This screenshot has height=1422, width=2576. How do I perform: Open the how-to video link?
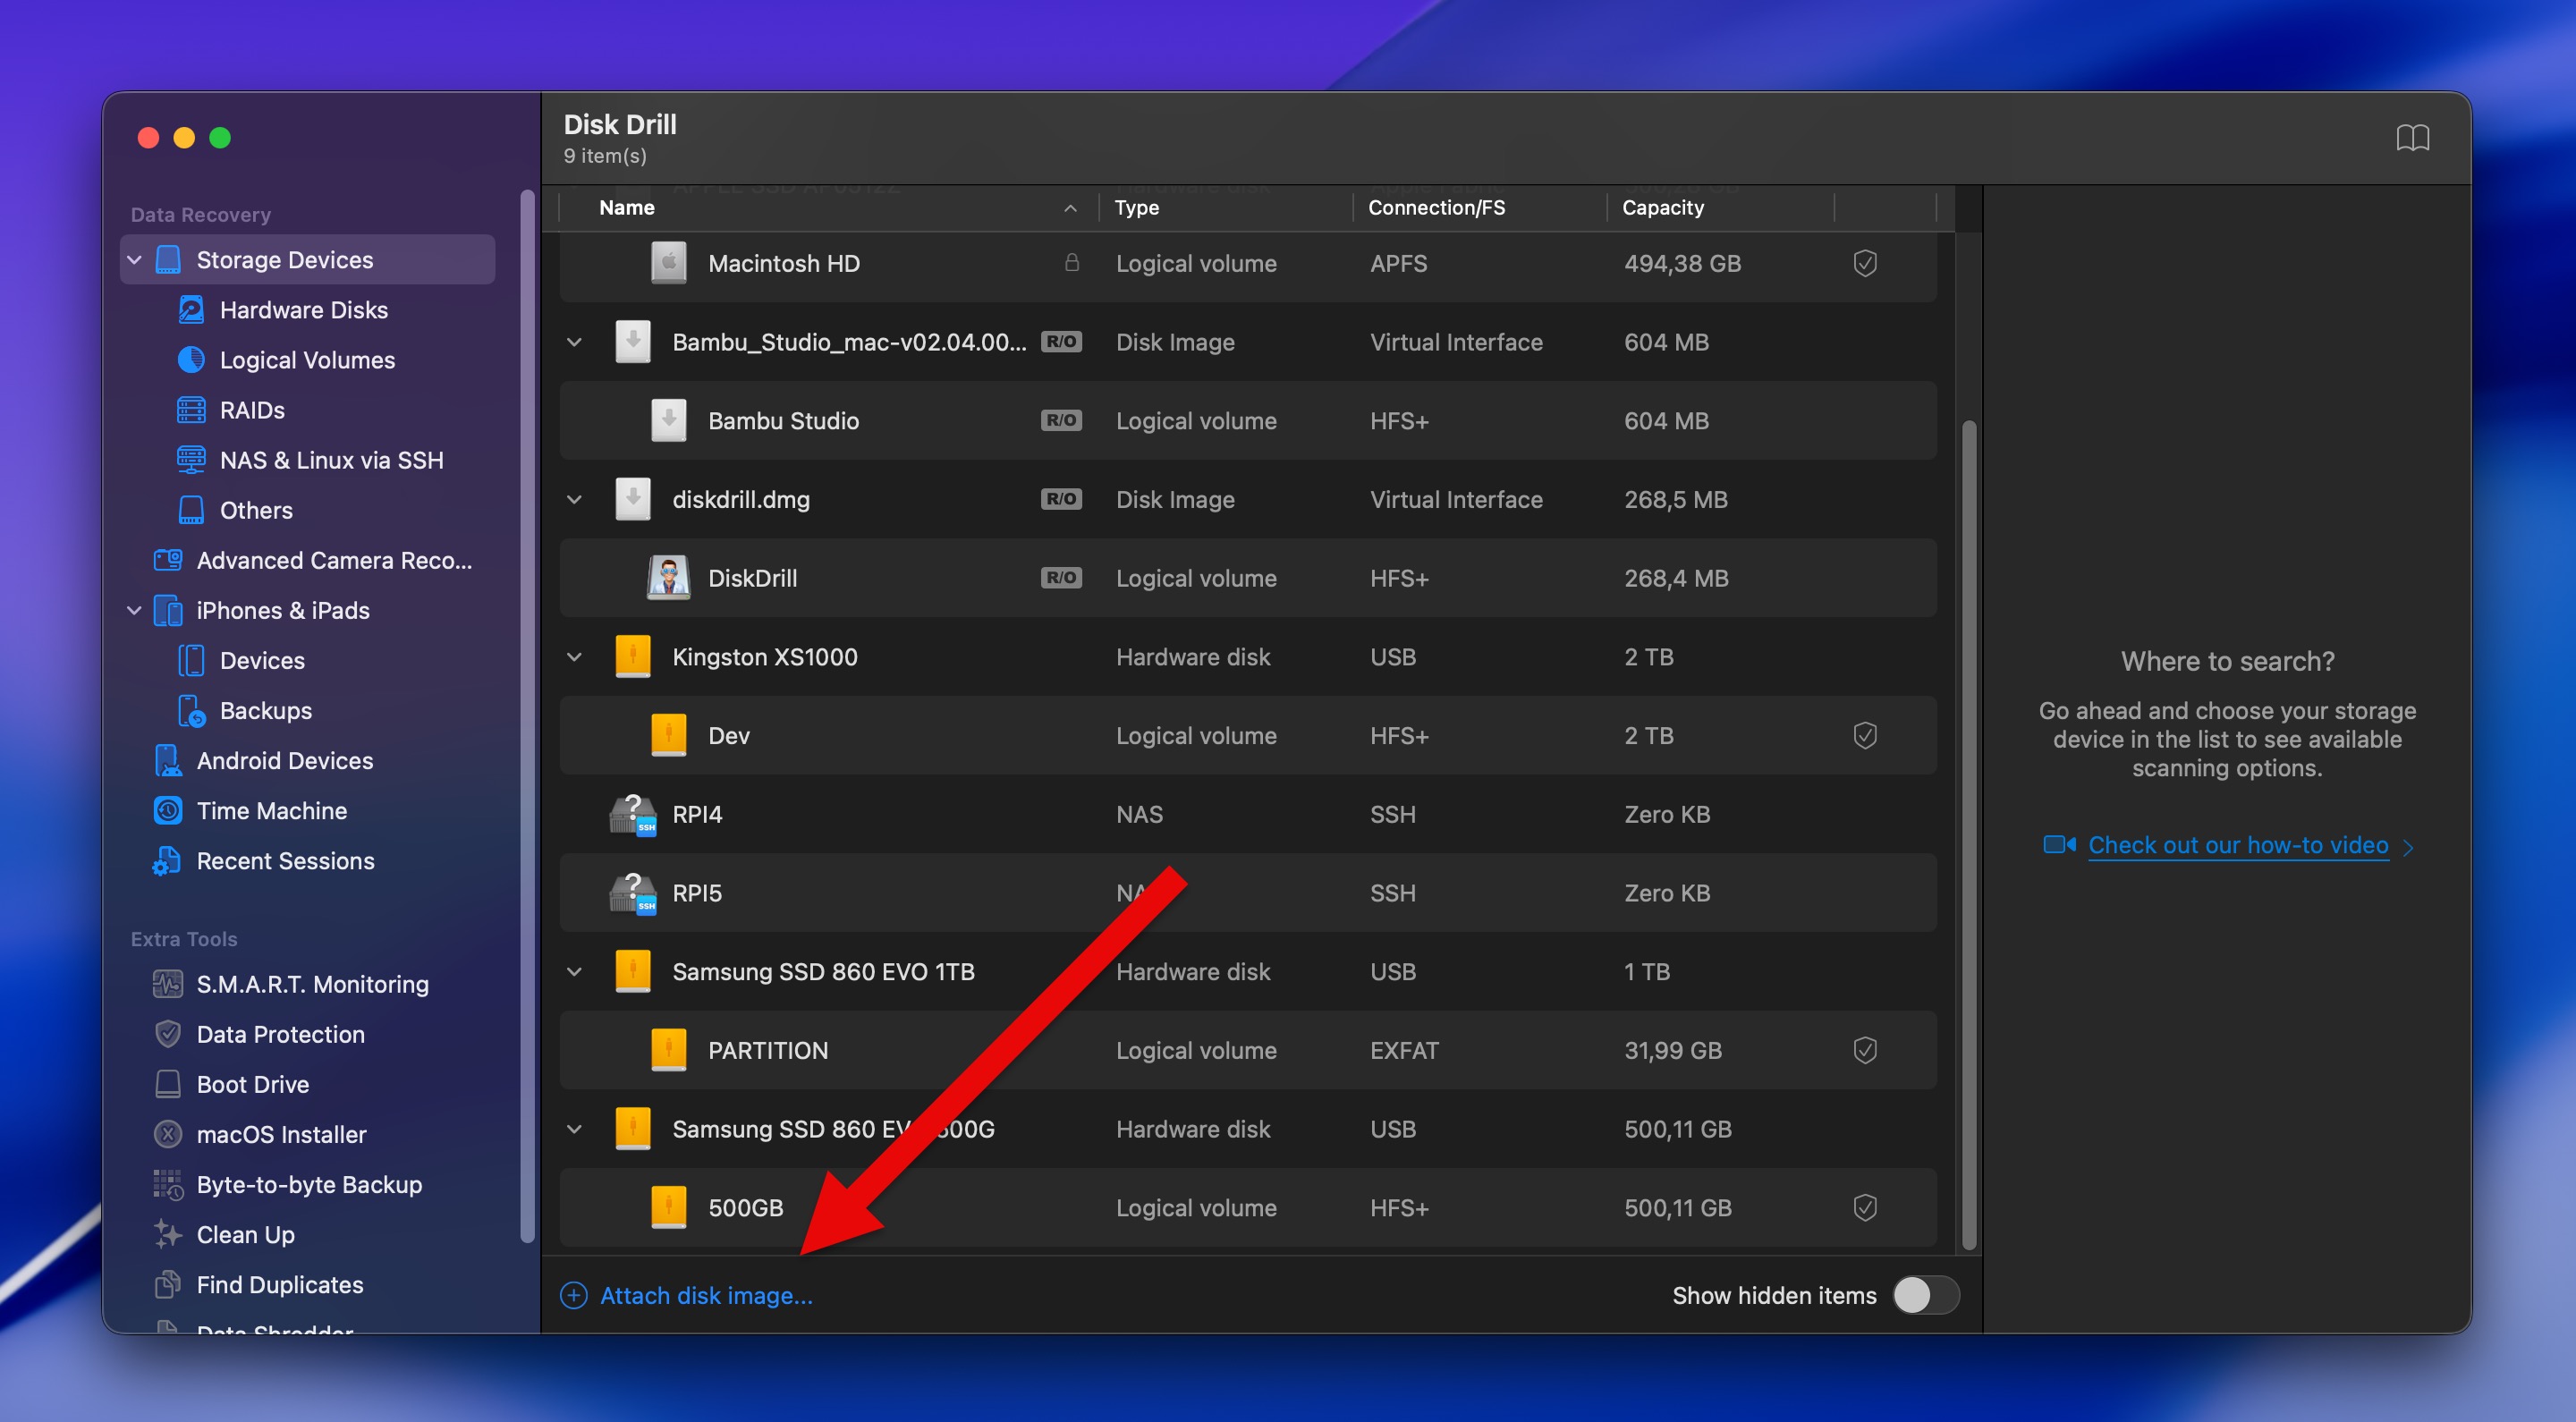pos(2237,845)
